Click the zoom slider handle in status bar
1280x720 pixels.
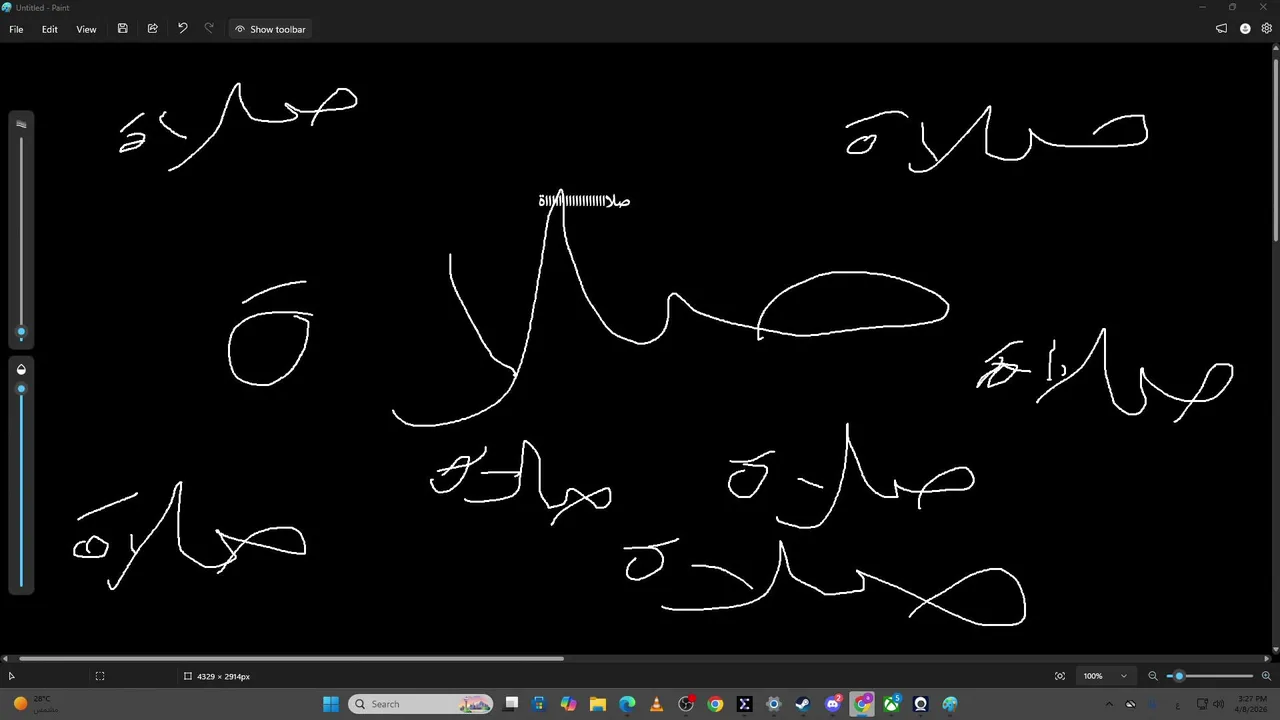[x=1179, y=676]
